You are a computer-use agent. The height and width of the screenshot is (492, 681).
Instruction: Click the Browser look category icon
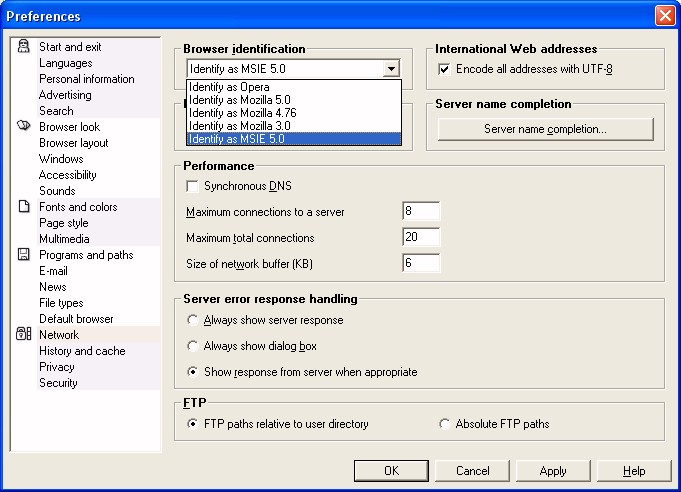(23, 126)
